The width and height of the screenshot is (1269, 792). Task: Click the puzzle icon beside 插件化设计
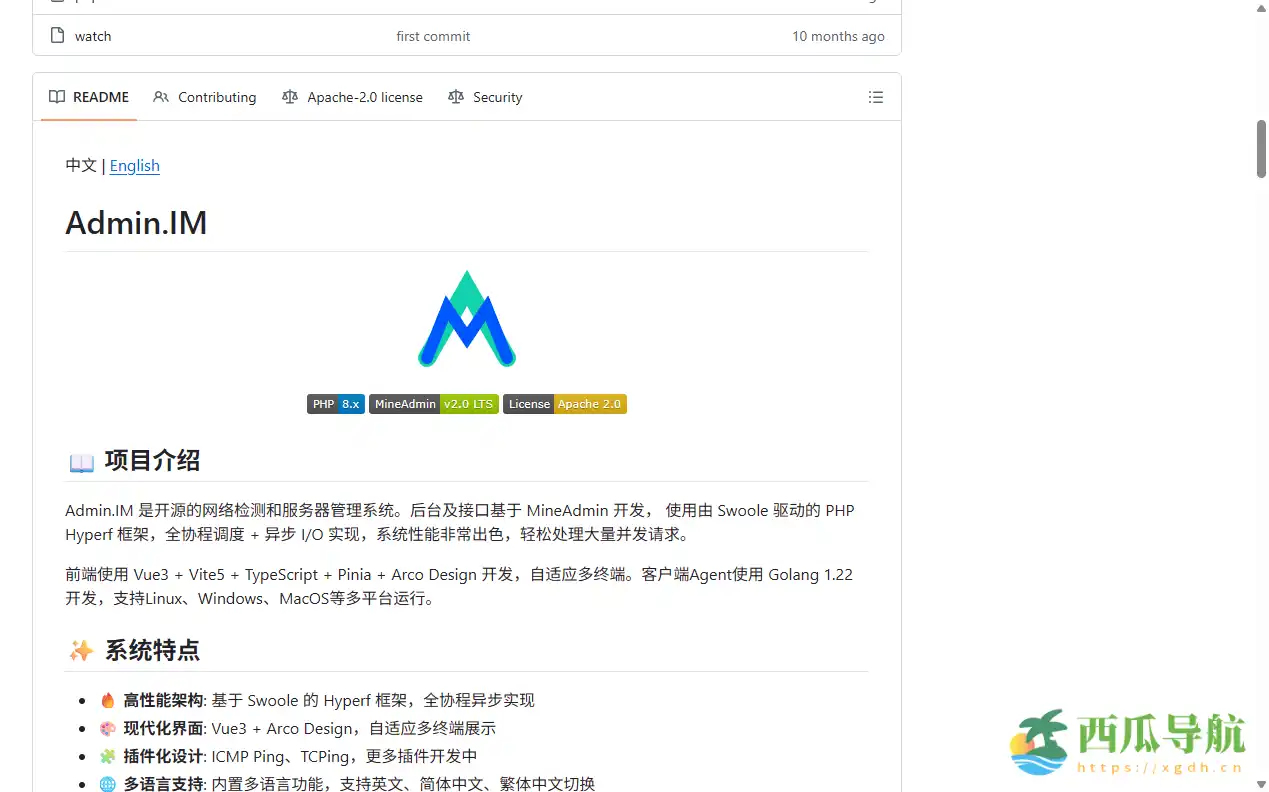[107, 756]
